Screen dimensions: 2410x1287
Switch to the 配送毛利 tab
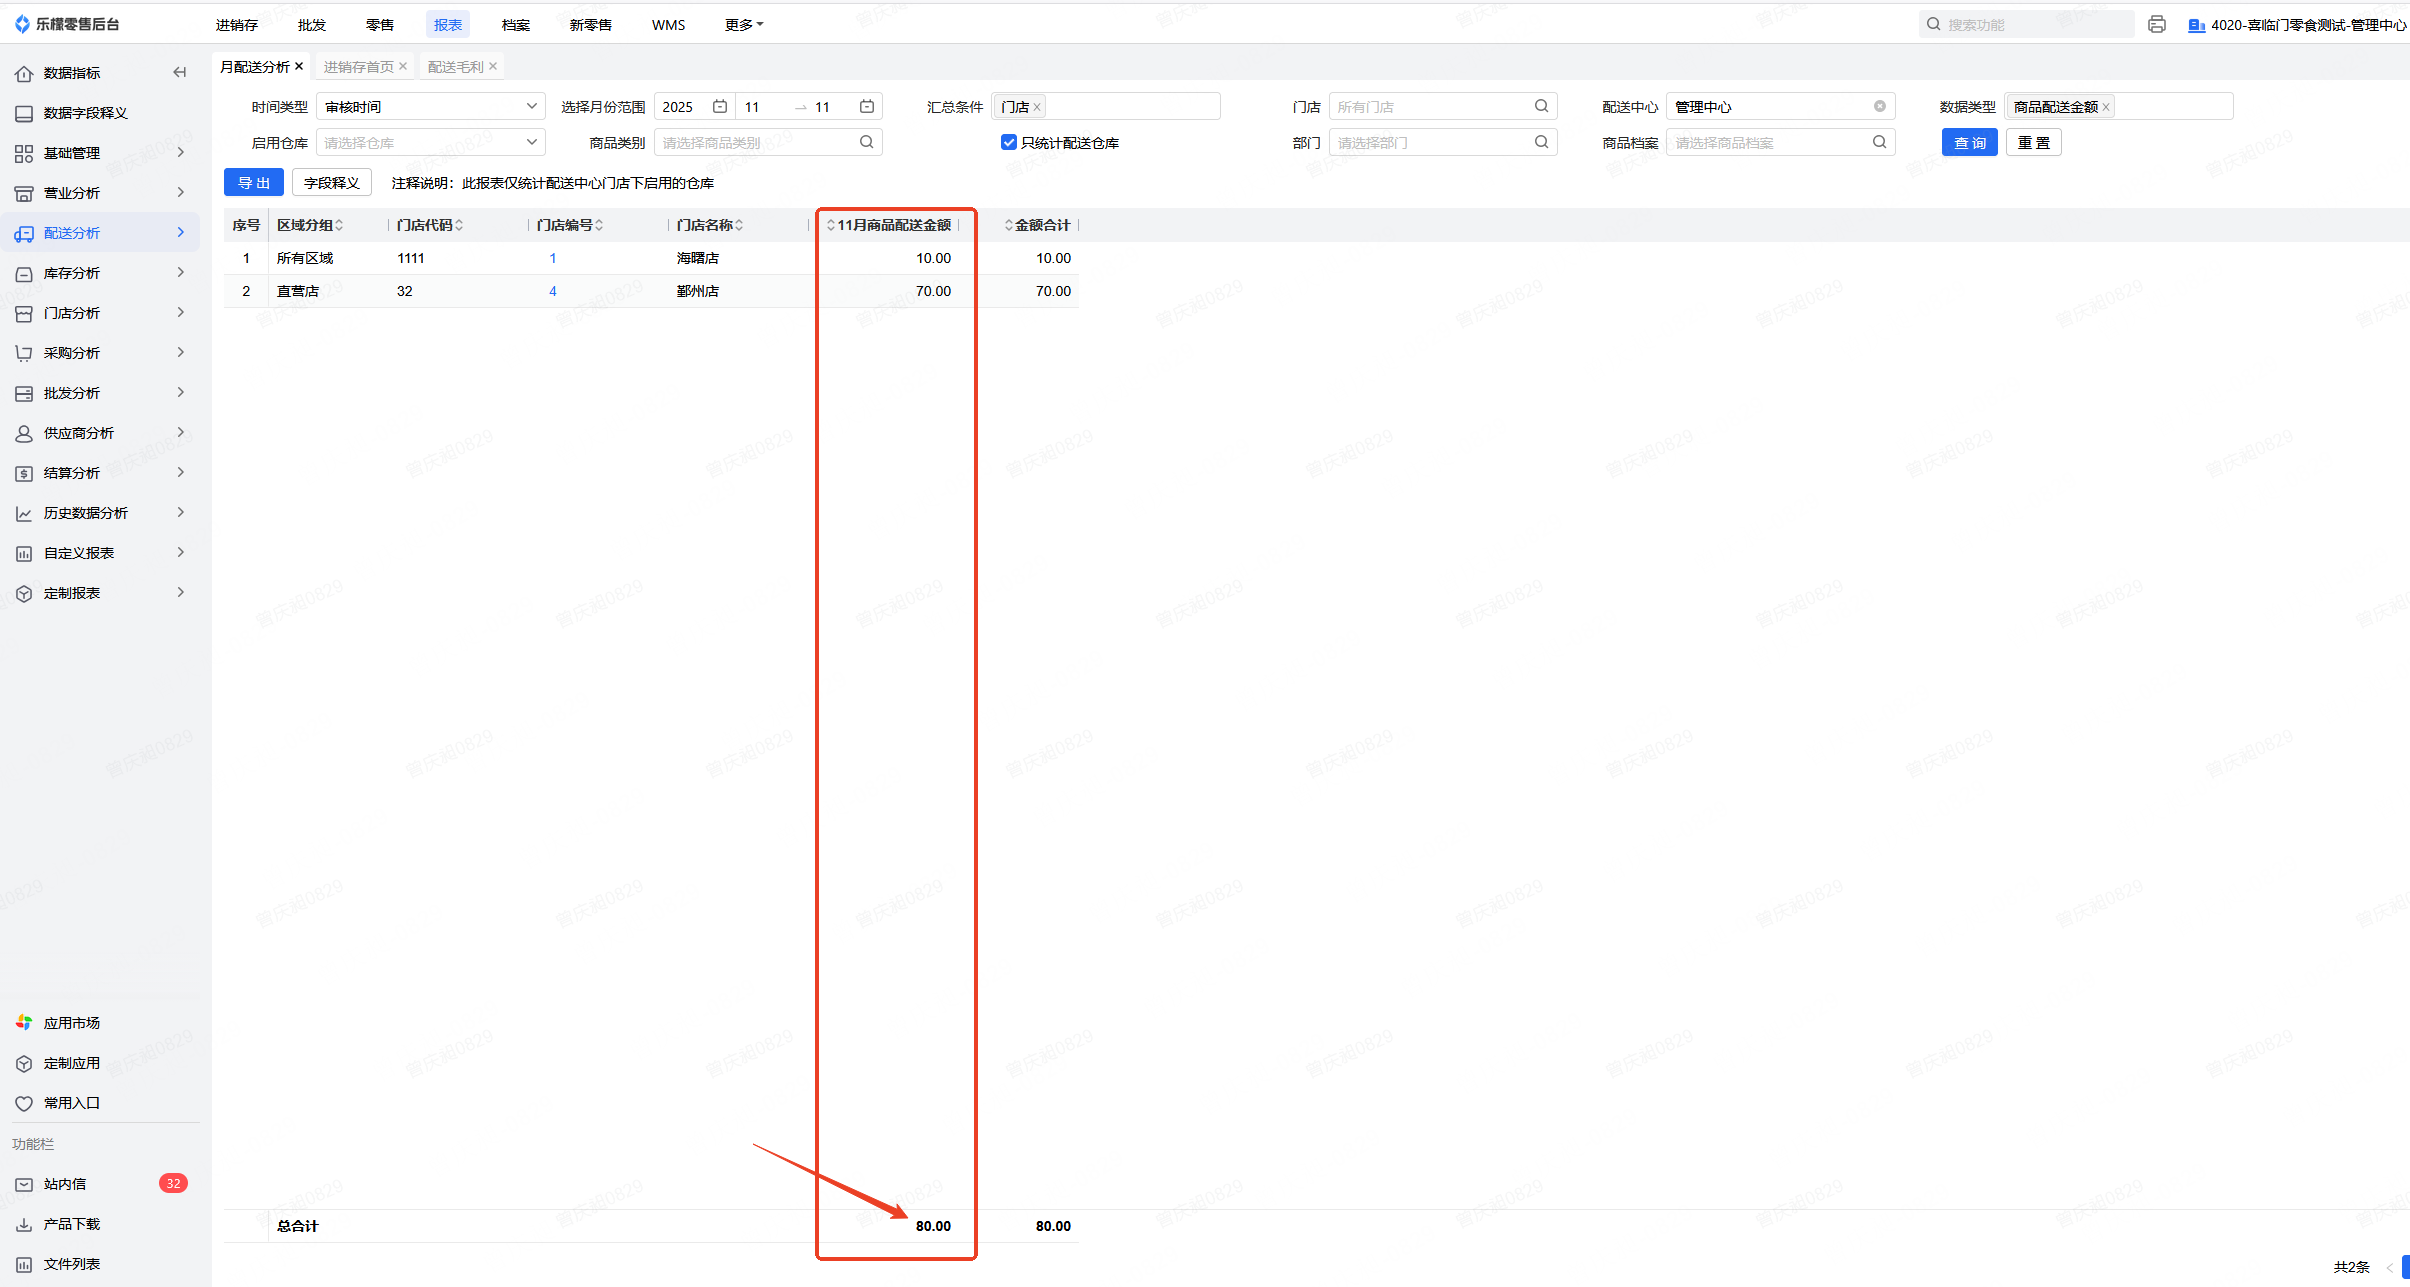point(455,67)
